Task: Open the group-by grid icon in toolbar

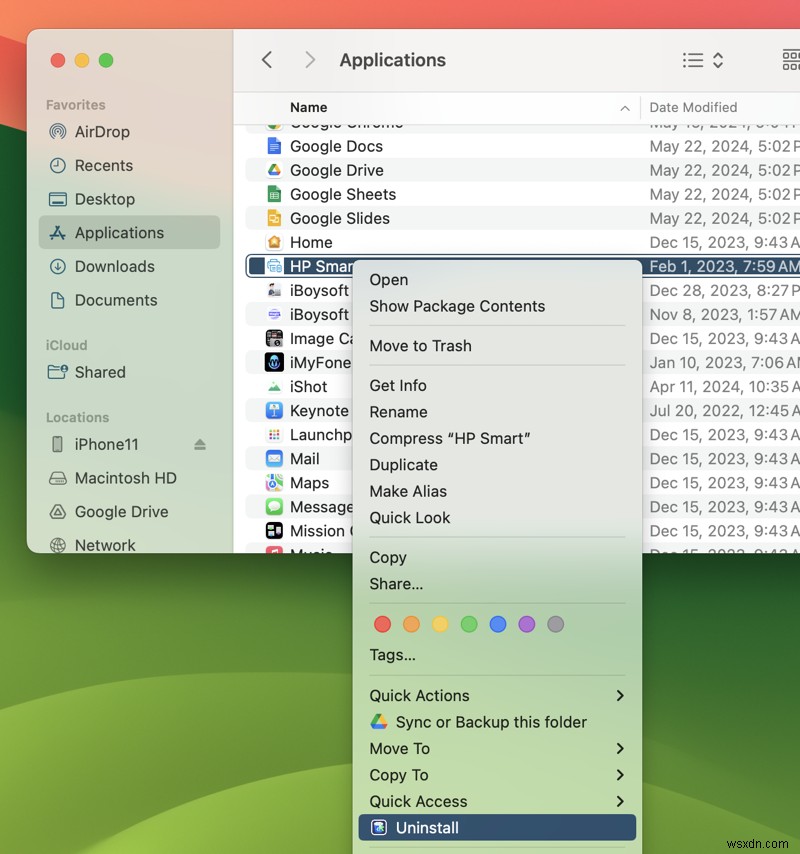Action: point(791,60)
